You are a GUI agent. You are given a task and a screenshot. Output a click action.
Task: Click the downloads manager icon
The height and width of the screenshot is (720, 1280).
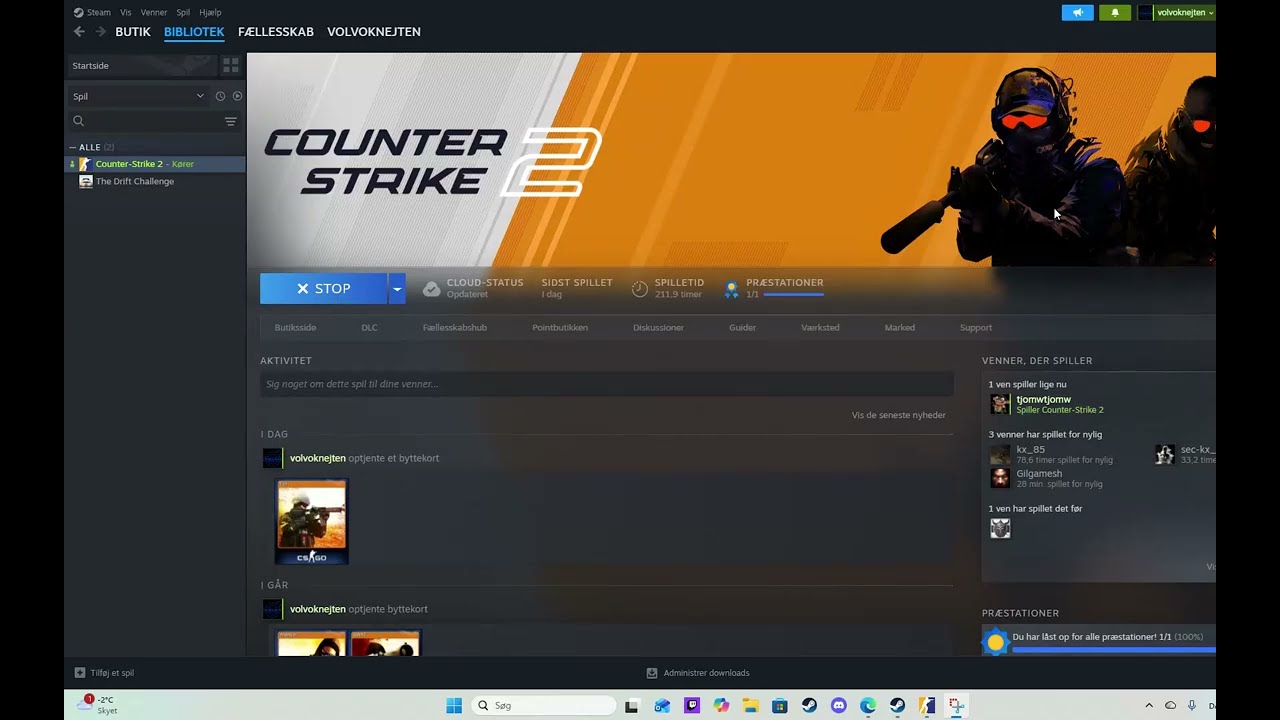click(652, 673)
